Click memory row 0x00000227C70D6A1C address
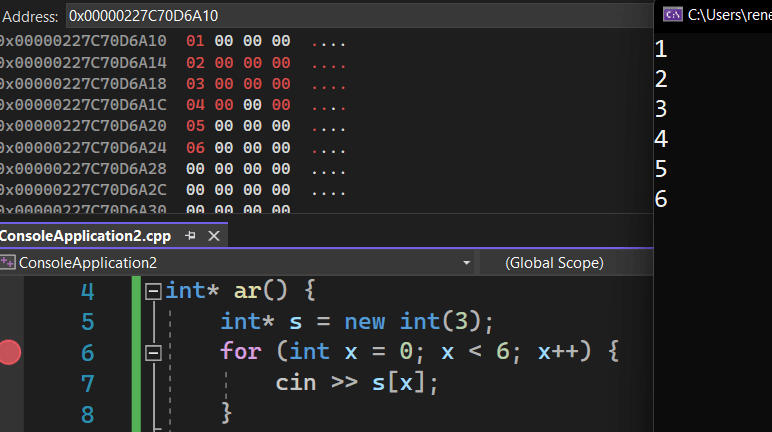 (x=83, y=105)
